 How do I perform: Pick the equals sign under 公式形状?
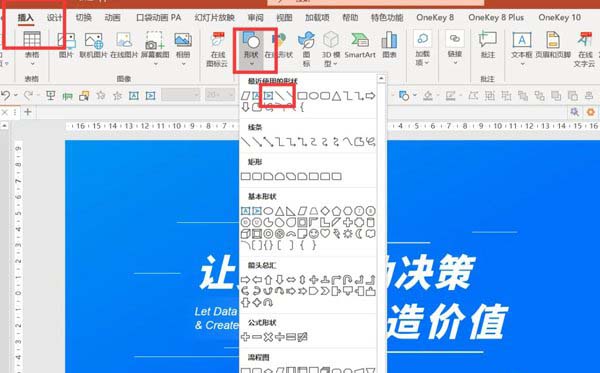coord(291,337)
